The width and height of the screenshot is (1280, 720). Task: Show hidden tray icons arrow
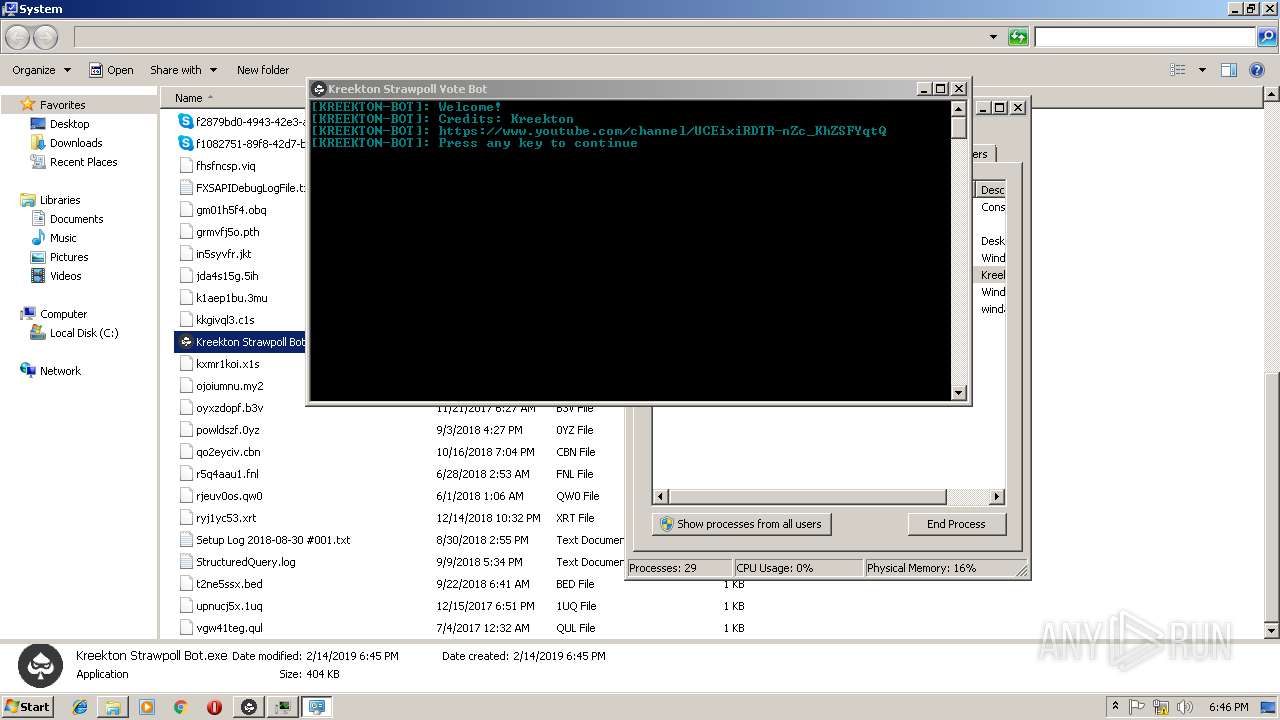(1115, 707)
